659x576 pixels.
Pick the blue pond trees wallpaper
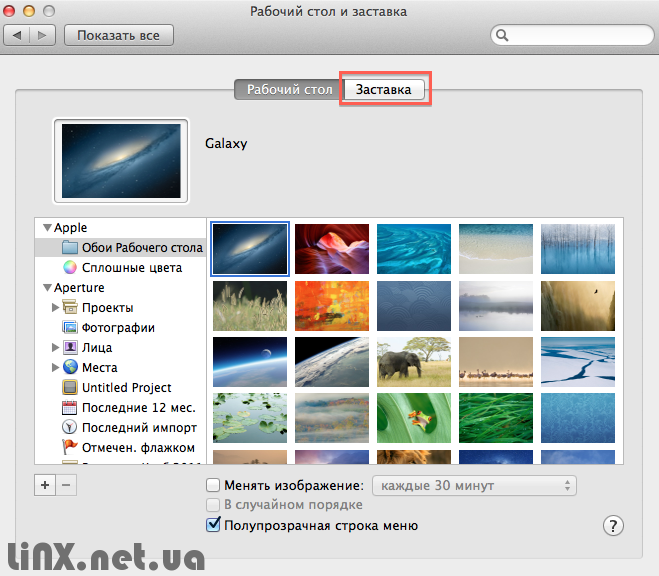tap(578, 249)
